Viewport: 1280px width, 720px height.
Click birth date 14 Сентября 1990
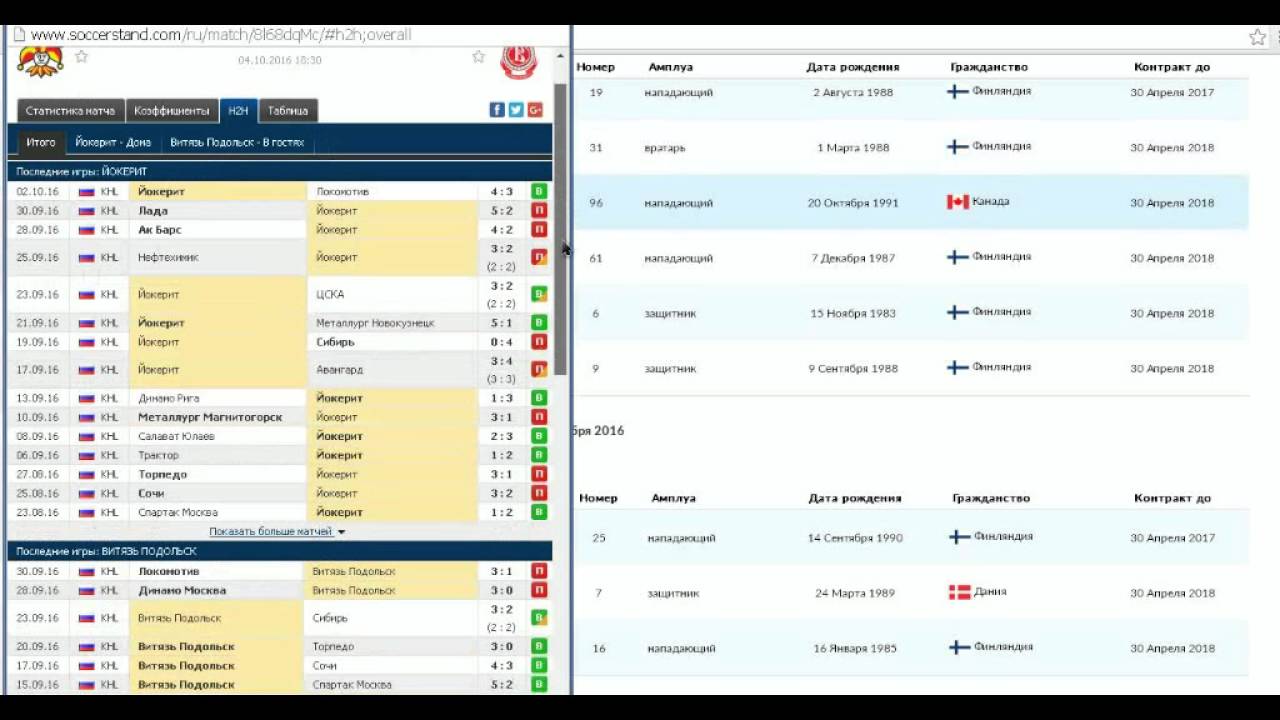pyautogui.click(x=855, y=537)
